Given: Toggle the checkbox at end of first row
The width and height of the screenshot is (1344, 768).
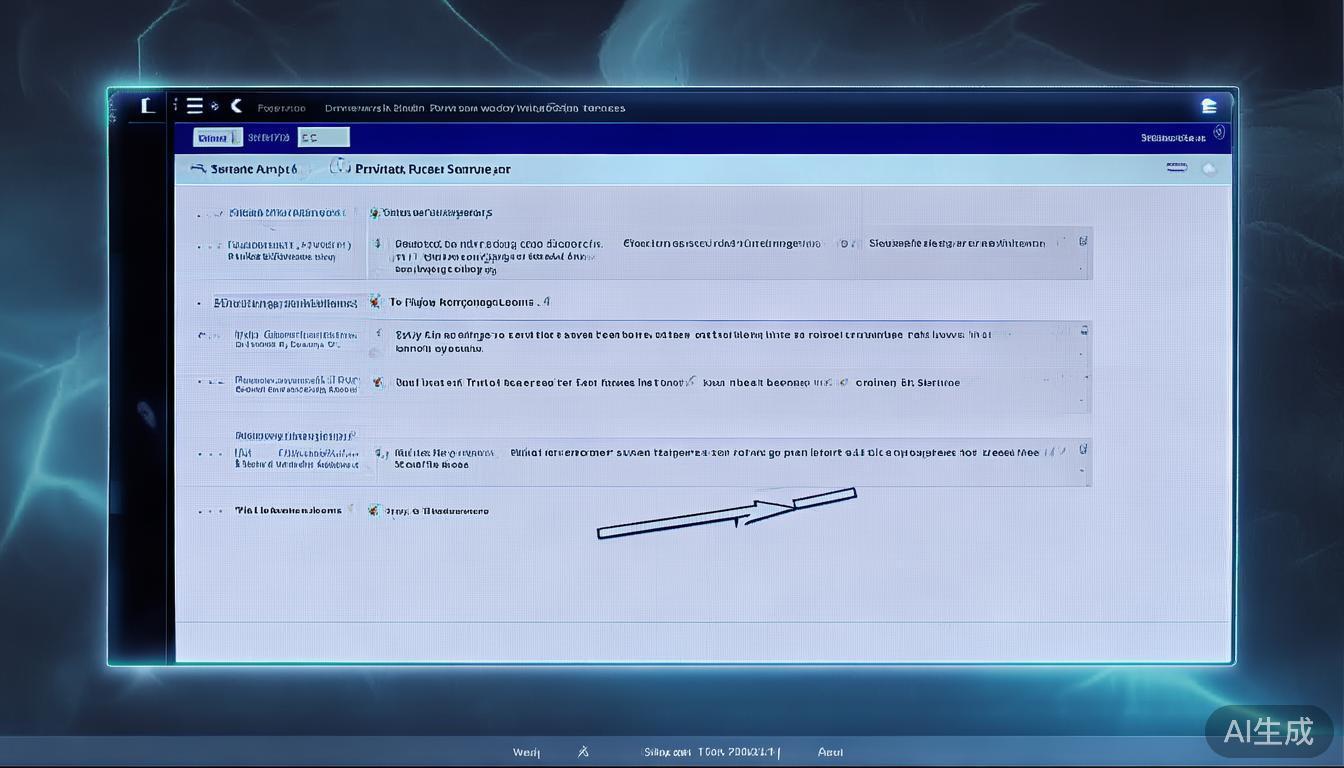Looking at the screenshot, I should click(x=1083, y=241).
